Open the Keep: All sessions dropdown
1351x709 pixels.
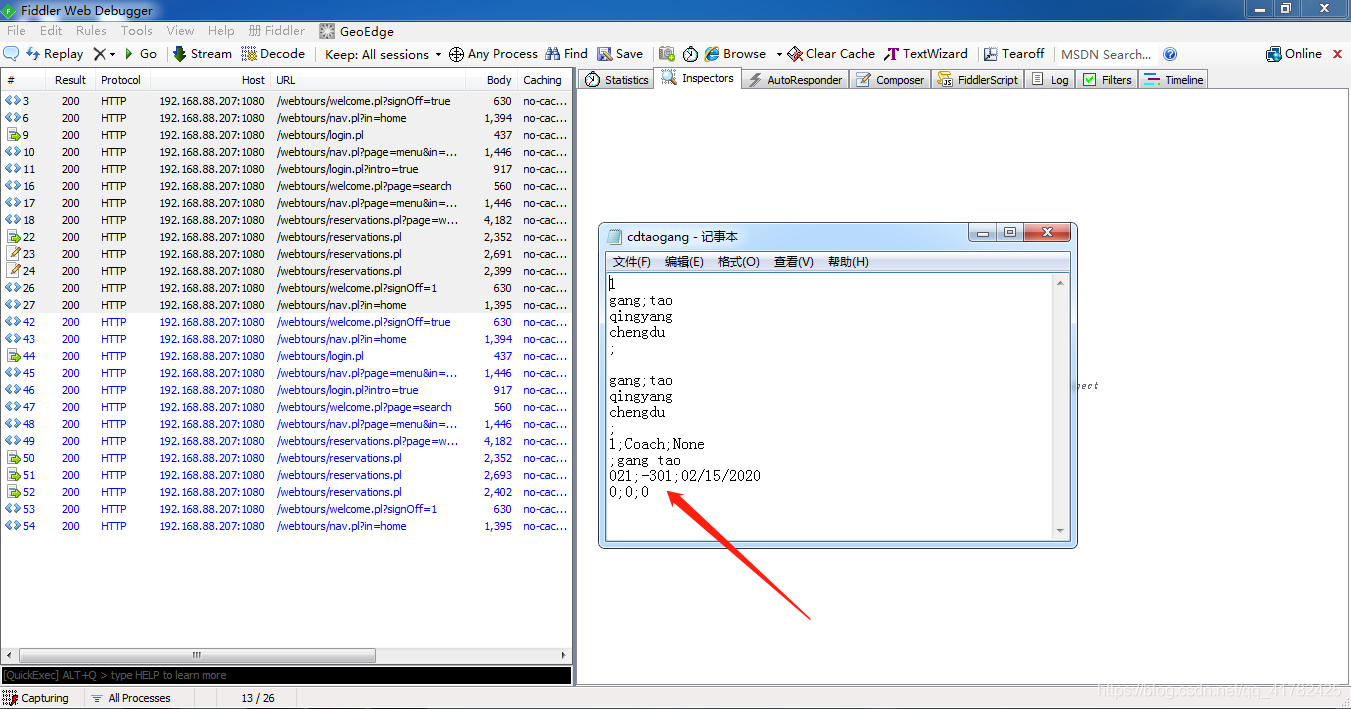pos(383,54)
